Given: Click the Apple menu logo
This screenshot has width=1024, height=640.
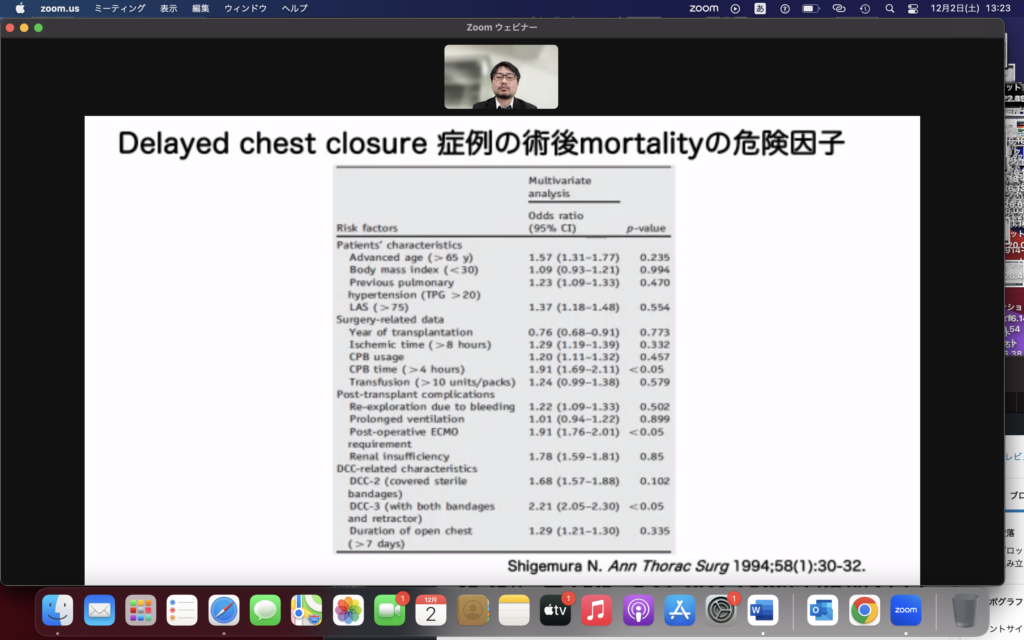Looking at the screenshot, I should [x=20, y=8].
